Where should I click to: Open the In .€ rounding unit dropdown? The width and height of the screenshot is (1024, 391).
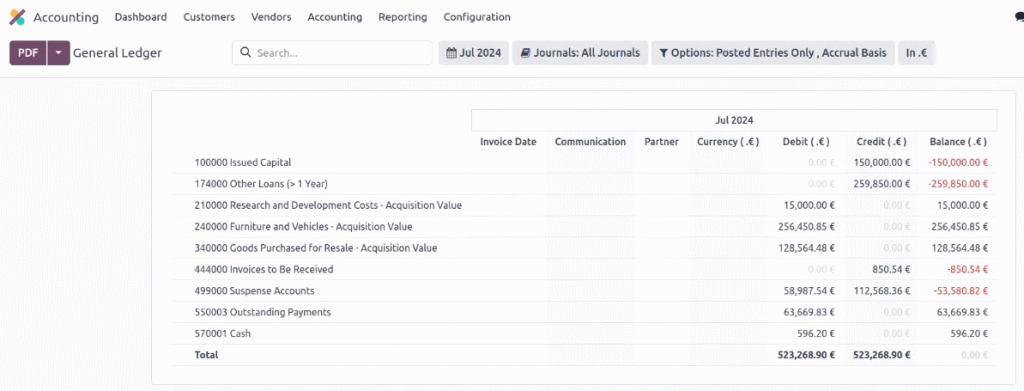coord(917,53)
